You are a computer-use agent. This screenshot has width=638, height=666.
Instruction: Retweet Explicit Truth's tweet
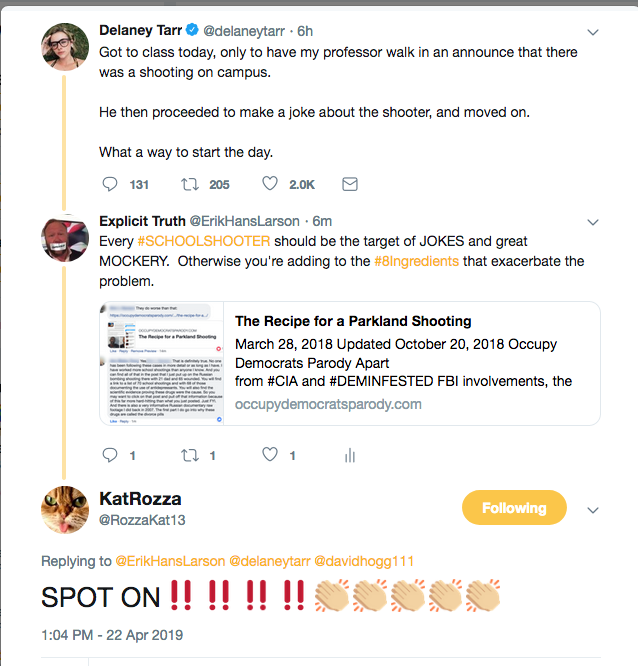(x=187, y=455)
